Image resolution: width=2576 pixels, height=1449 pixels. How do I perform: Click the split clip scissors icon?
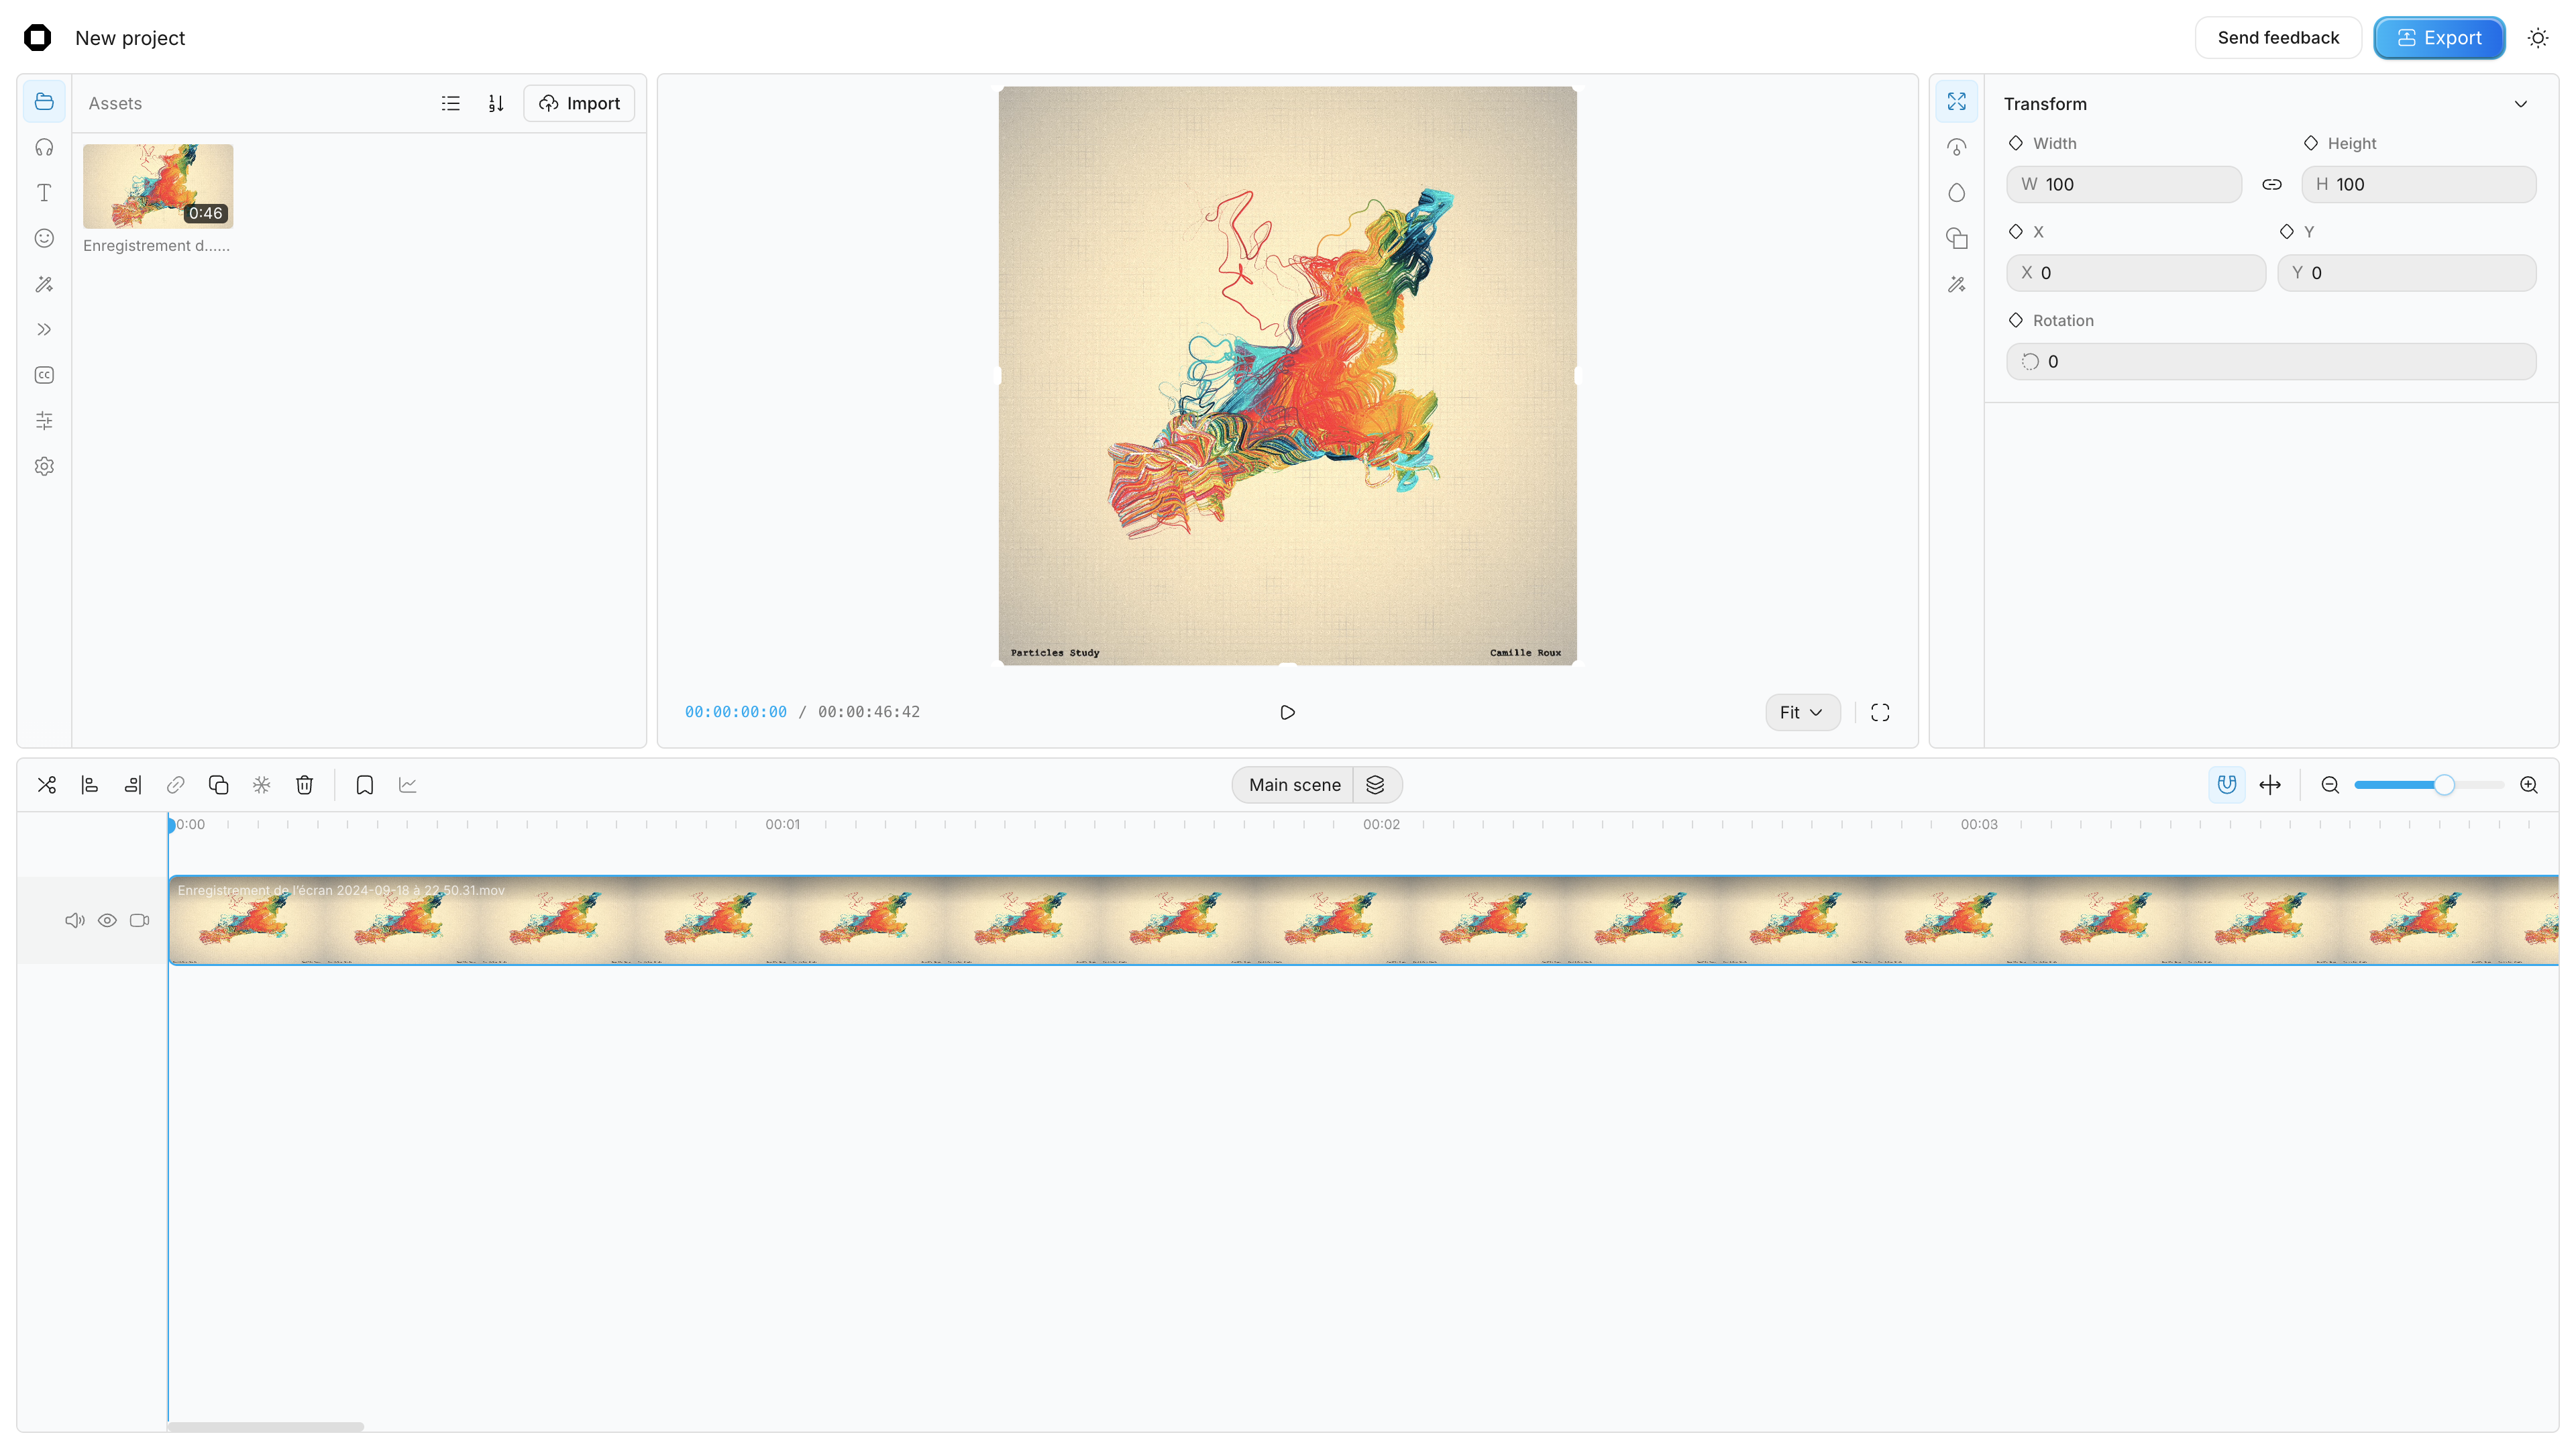[x=47, y=785]
